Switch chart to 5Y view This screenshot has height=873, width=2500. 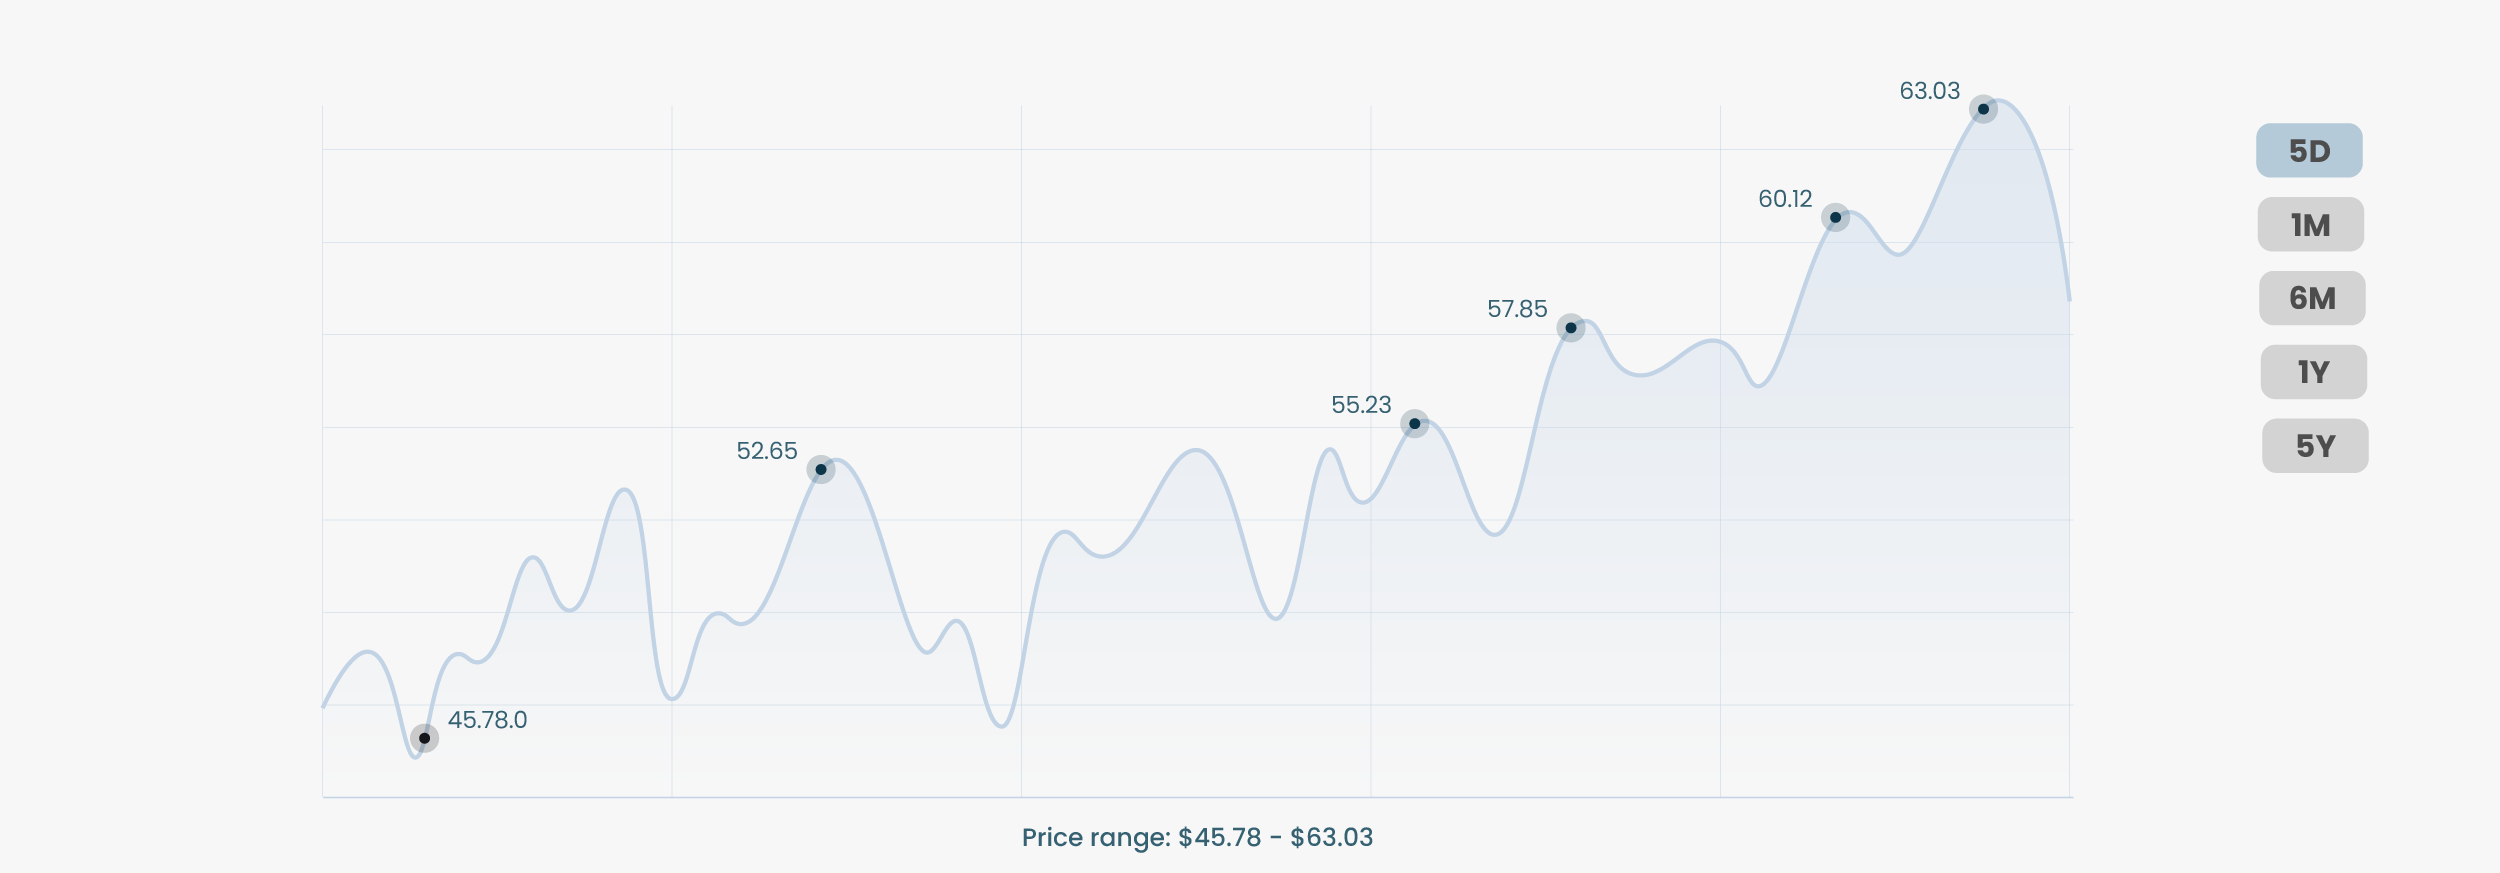pyautogui.click(x=2315, y=446)
